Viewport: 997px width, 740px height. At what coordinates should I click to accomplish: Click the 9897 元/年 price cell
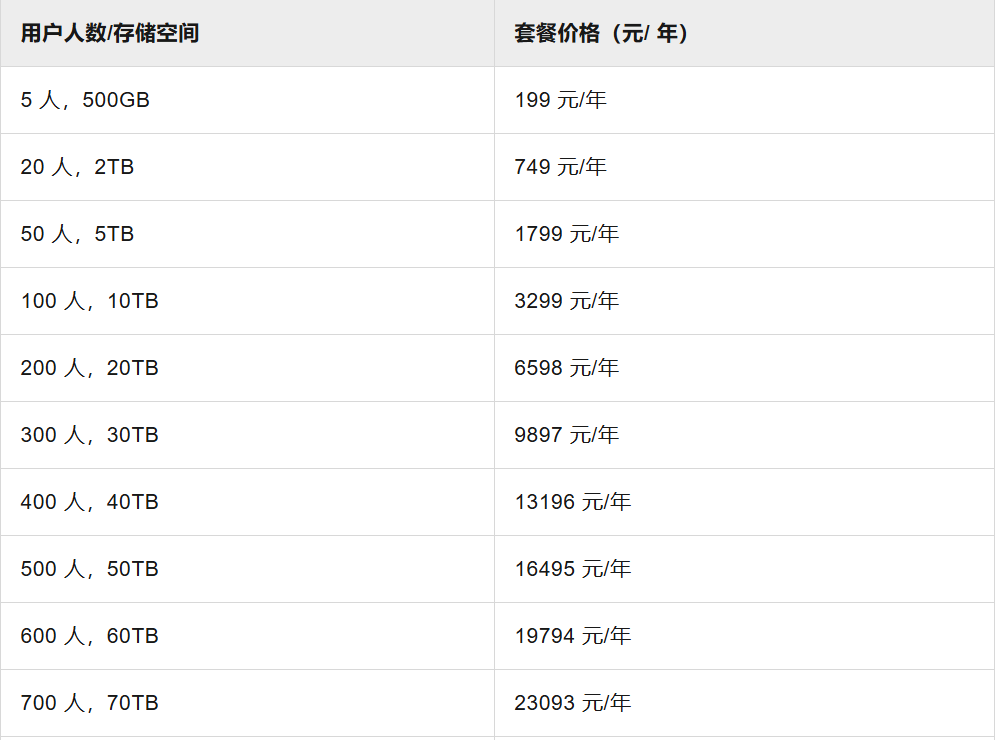[x=567, y=435]
